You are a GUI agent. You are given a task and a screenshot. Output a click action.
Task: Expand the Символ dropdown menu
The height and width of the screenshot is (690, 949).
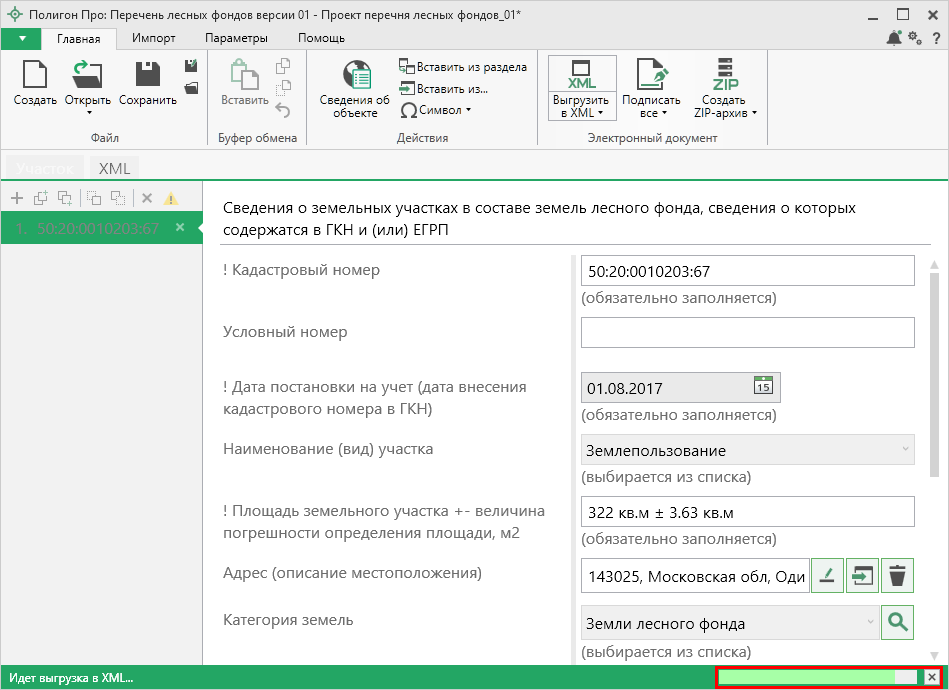tap(468, 110)
